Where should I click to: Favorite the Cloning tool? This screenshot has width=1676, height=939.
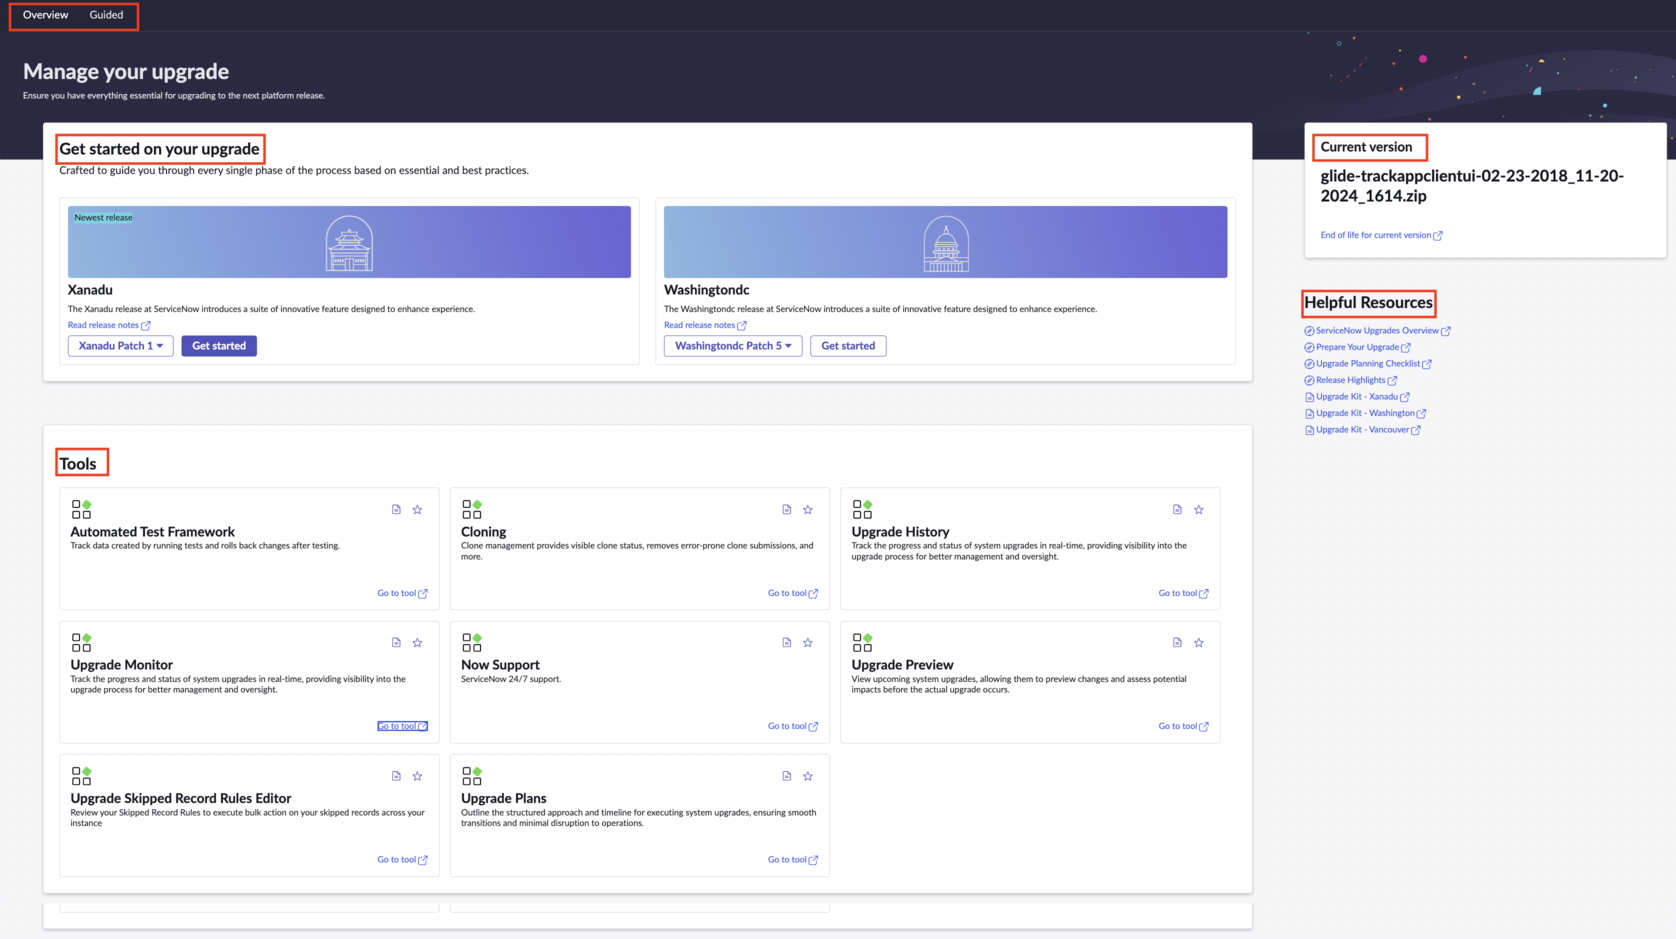point(808,510)
